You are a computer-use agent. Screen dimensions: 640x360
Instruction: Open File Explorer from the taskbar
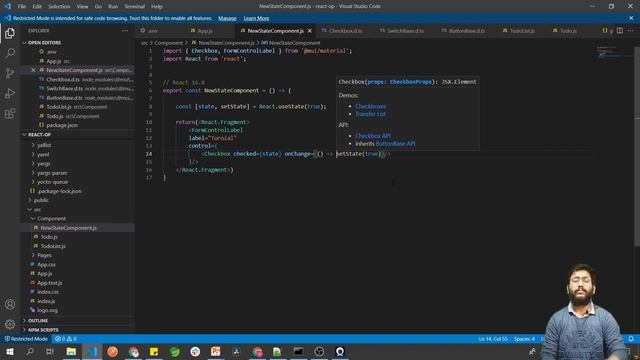(71, 351)
